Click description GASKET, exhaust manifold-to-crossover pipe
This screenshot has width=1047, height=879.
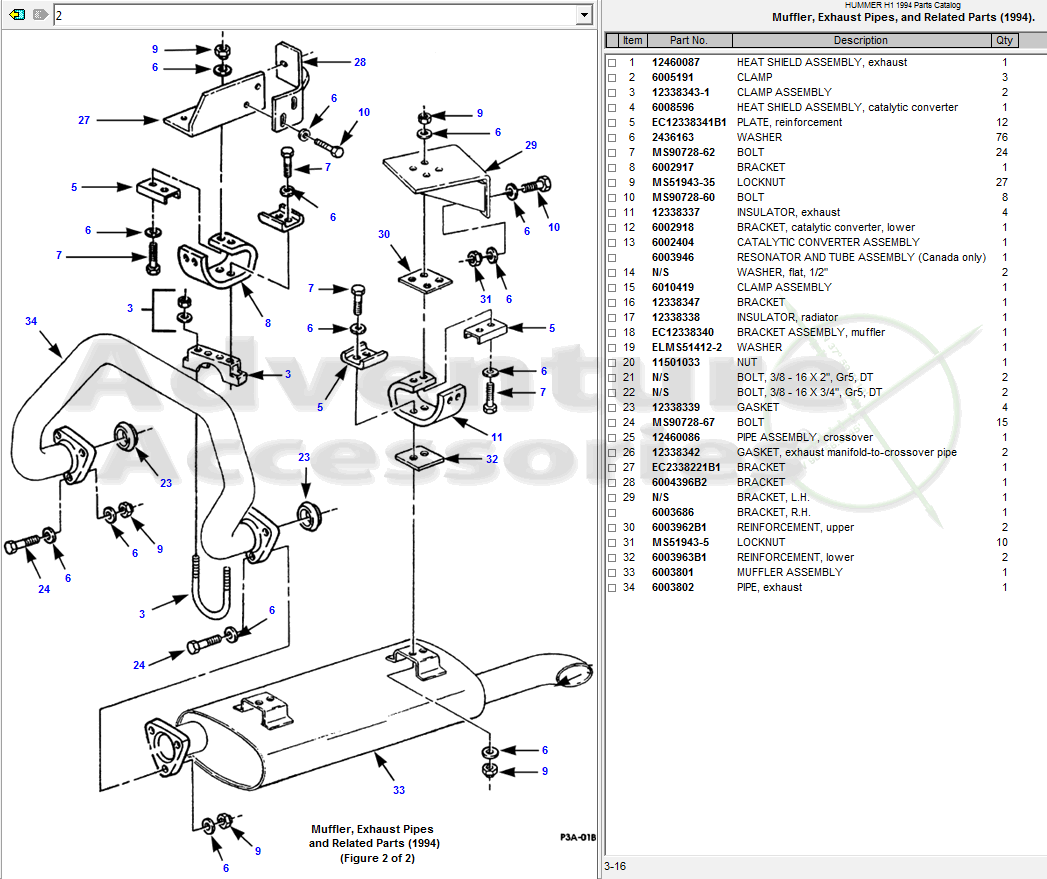847,452
